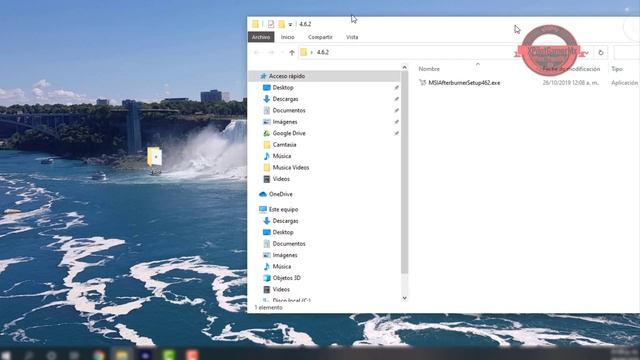Open Descargas under Acceso rápido

pyautogui.click(x=285, y=99)
